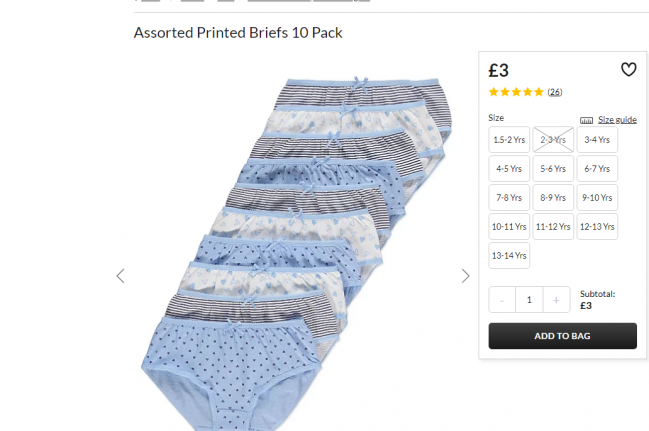Viewport: 649px width, 431px height.
Task: Open the 26 reviews link
Action: coord(555,92)
